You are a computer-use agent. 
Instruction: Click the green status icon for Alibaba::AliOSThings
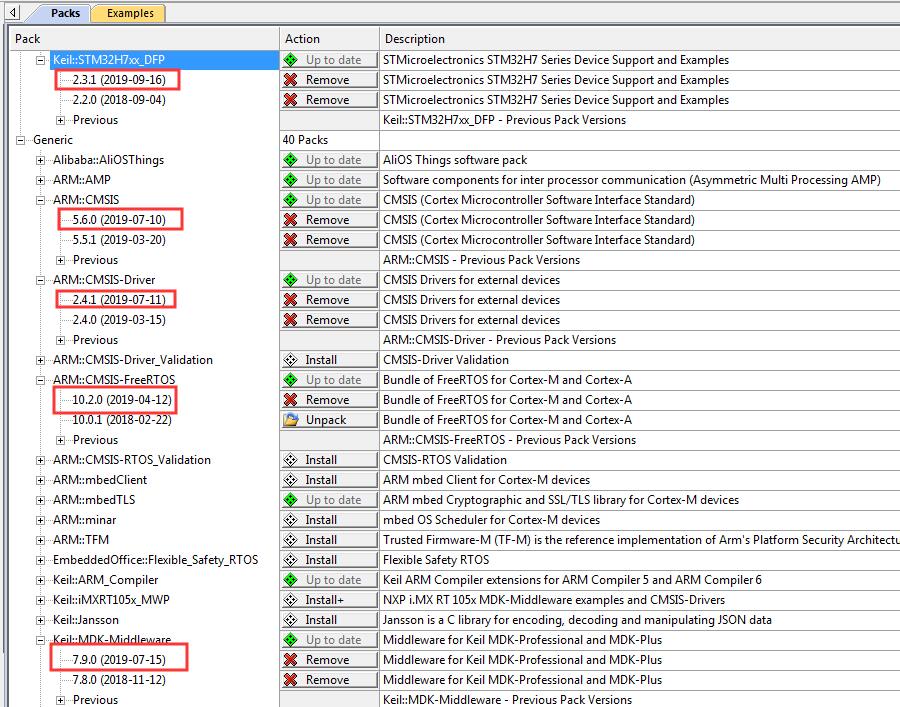click(291, 160)
